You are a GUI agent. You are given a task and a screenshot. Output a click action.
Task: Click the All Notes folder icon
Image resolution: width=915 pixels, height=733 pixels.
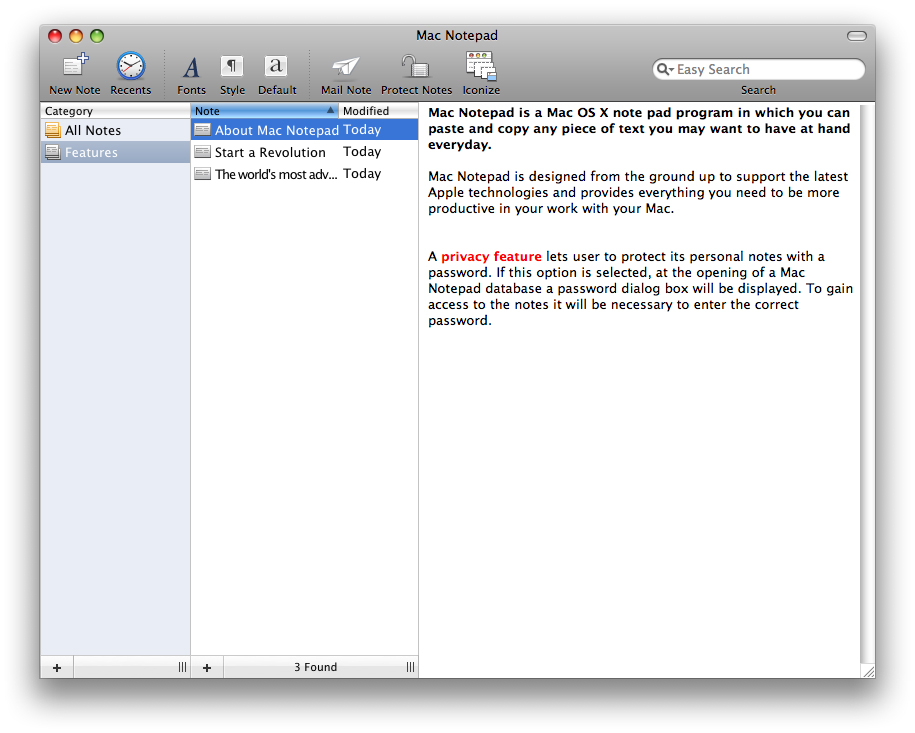coord(53,130)
